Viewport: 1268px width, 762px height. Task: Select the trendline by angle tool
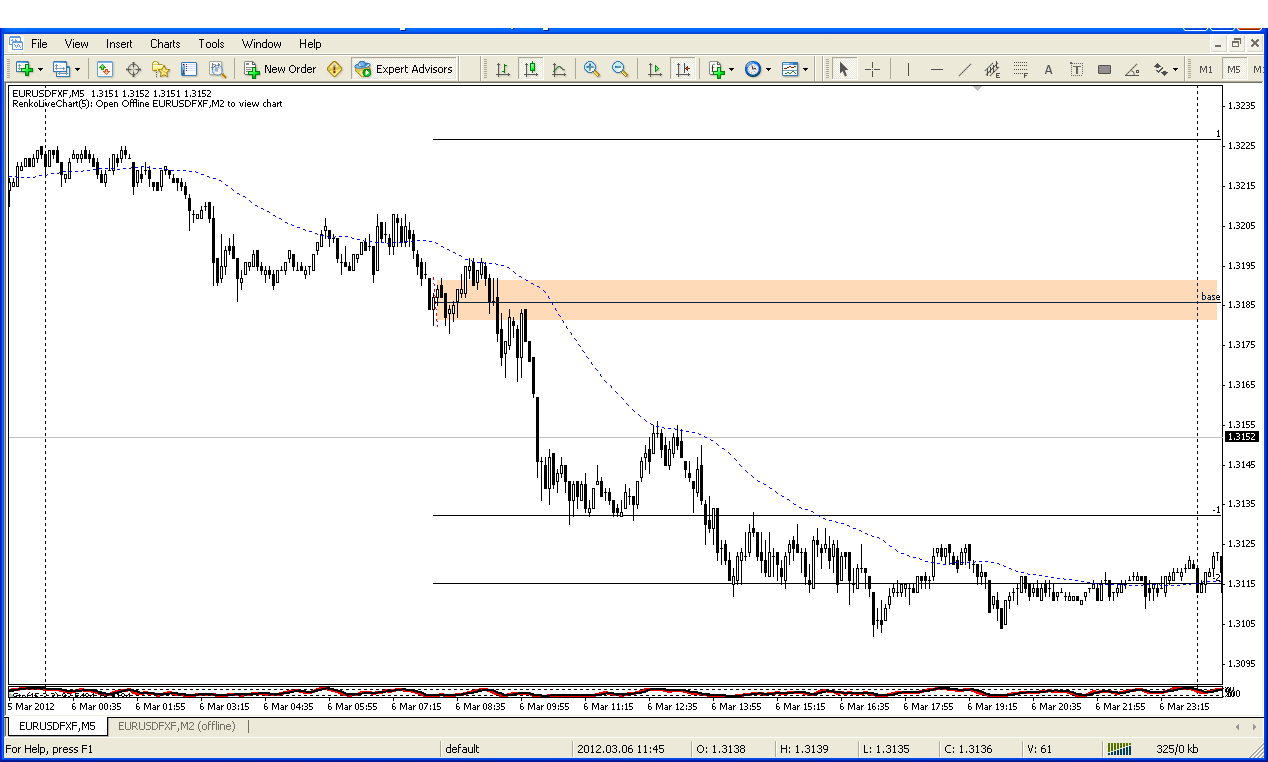pyautogui.click(x=1132, y=69)
